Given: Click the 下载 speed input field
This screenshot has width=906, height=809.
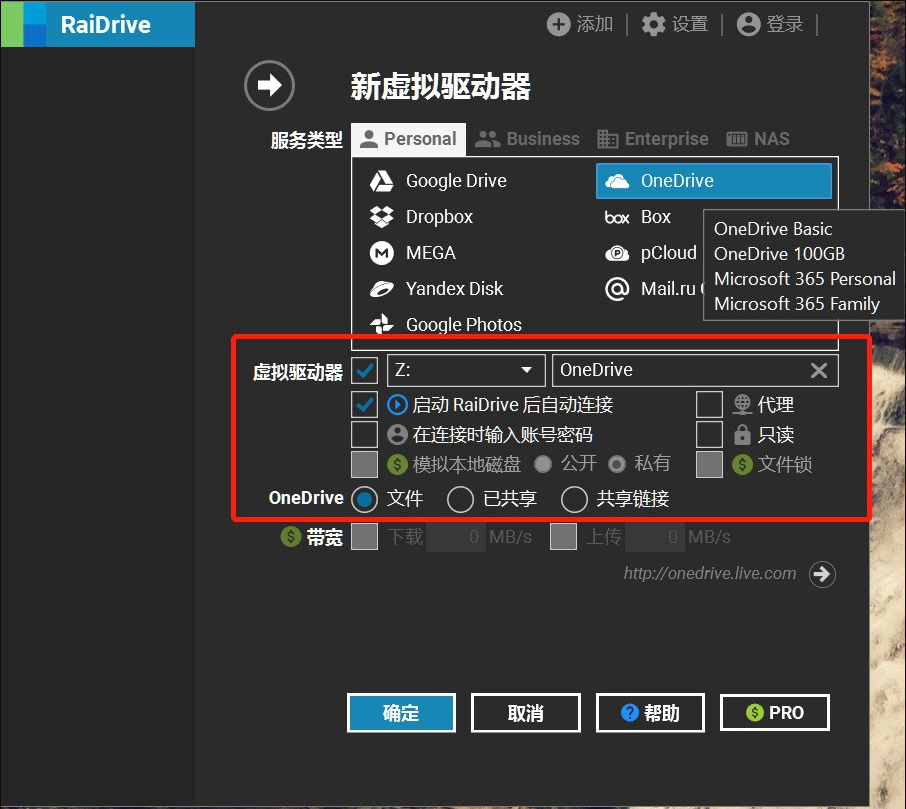Looking at the screenshot, I should pos(456,537).
